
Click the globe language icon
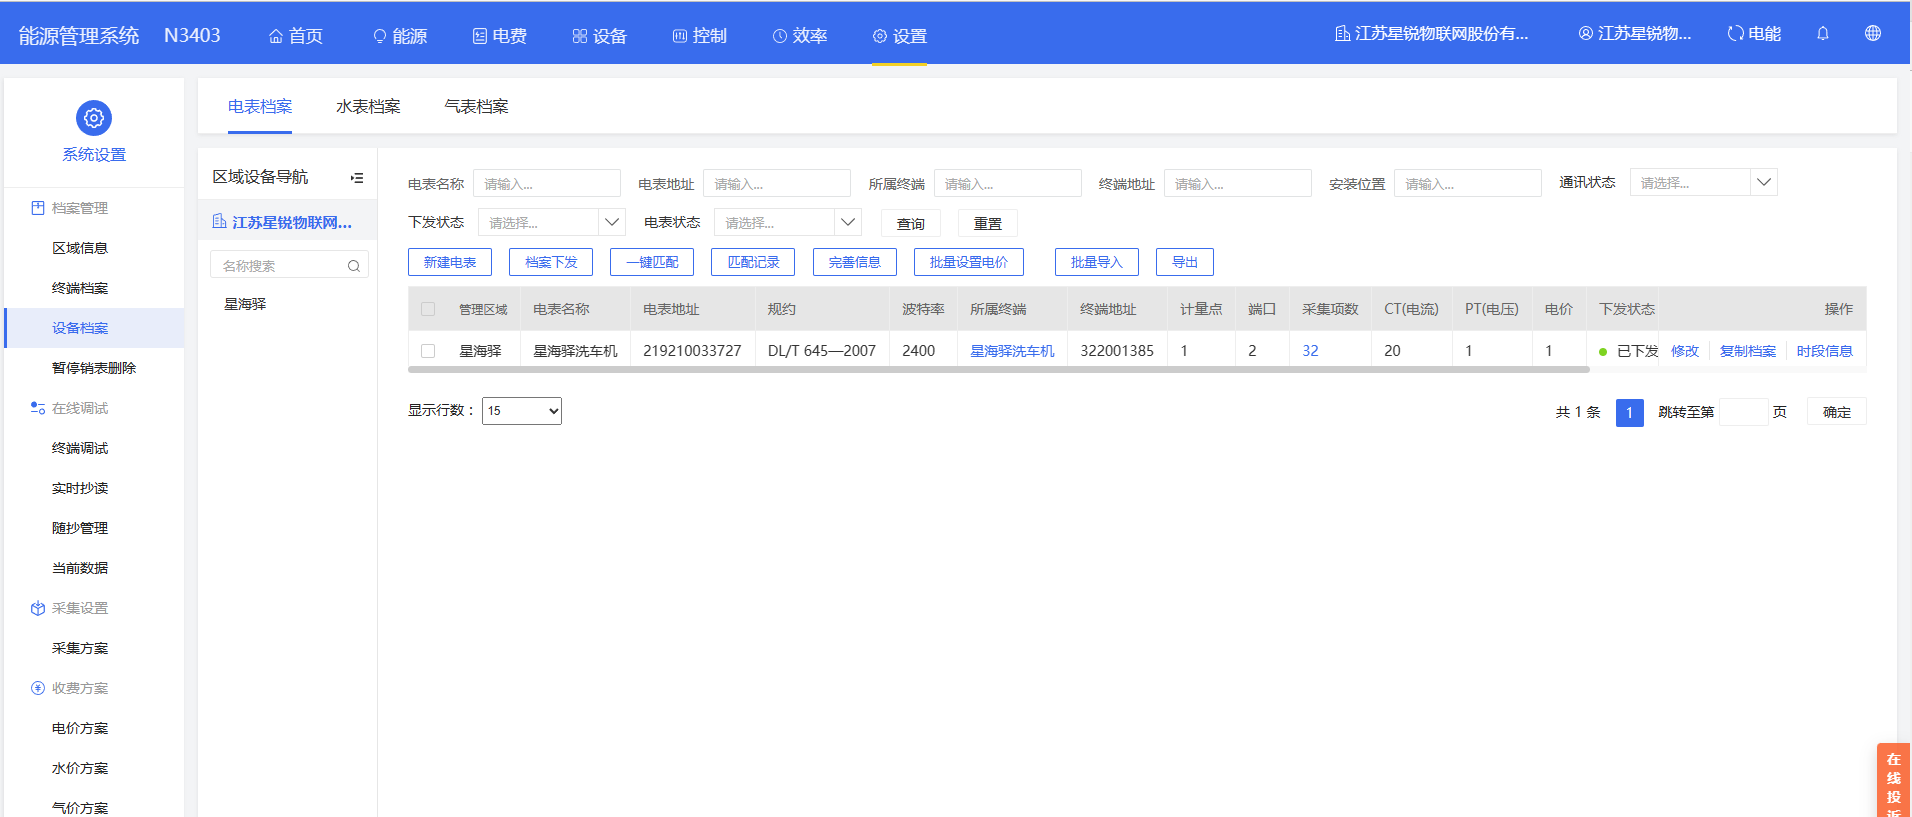point(1873,34)
